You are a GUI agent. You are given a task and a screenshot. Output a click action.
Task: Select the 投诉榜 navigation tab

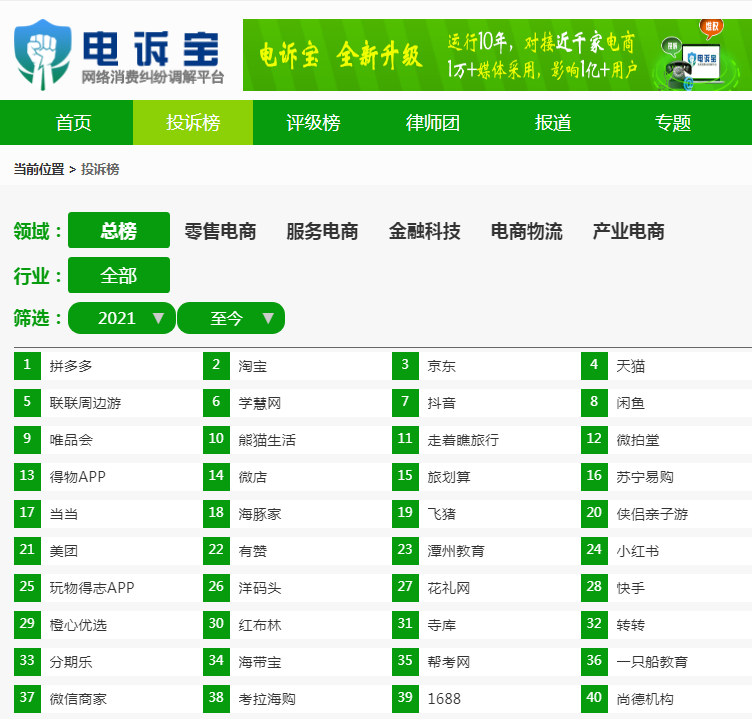(x=193, y=123)
